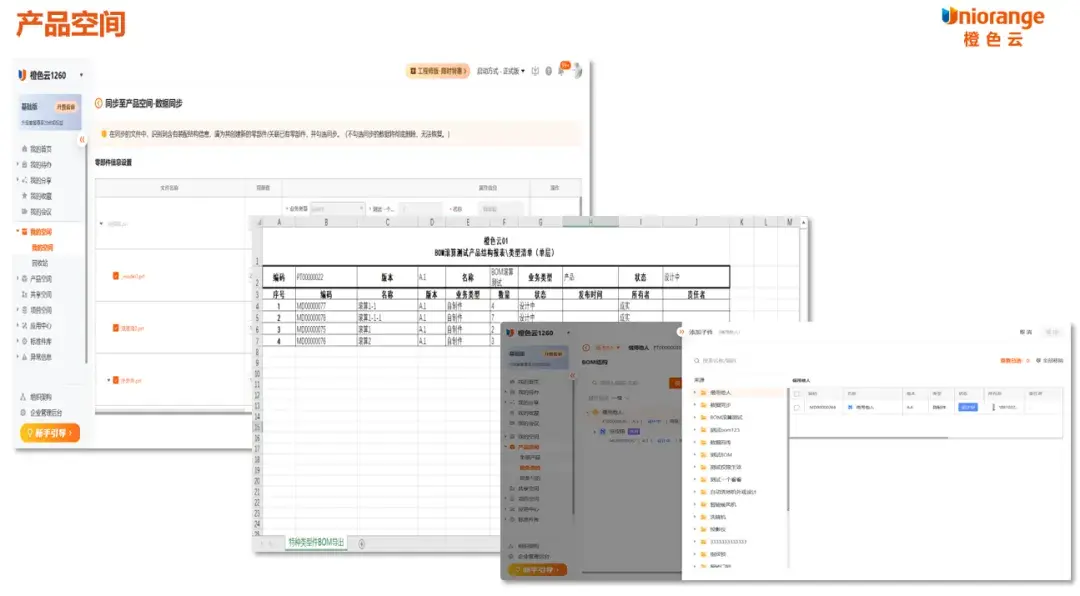Click the 橙色云1260 logo in the sidebar
Viewport: 1080px width, 596px height.
[x=43, y=75]
